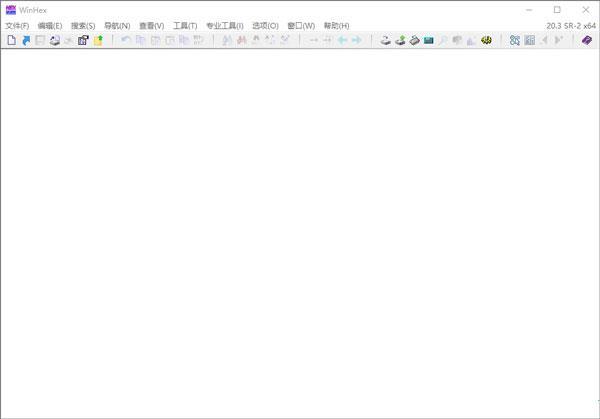Open the Open Disk toolbar icon
The height and width of the screenshot is (419, 600).
pos(385,41)
